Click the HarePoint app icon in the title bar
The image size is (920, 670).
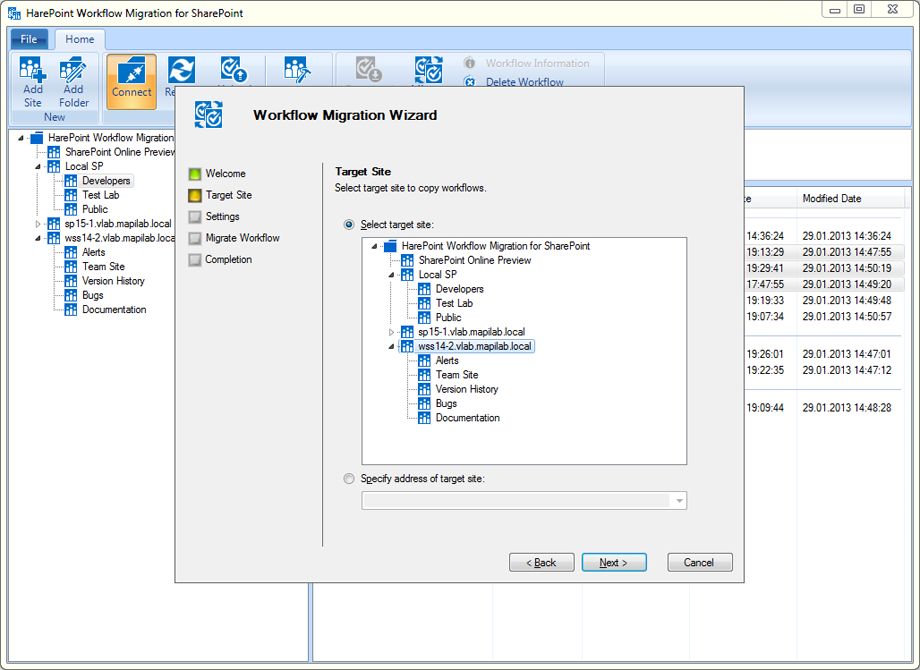pos(14,12)
